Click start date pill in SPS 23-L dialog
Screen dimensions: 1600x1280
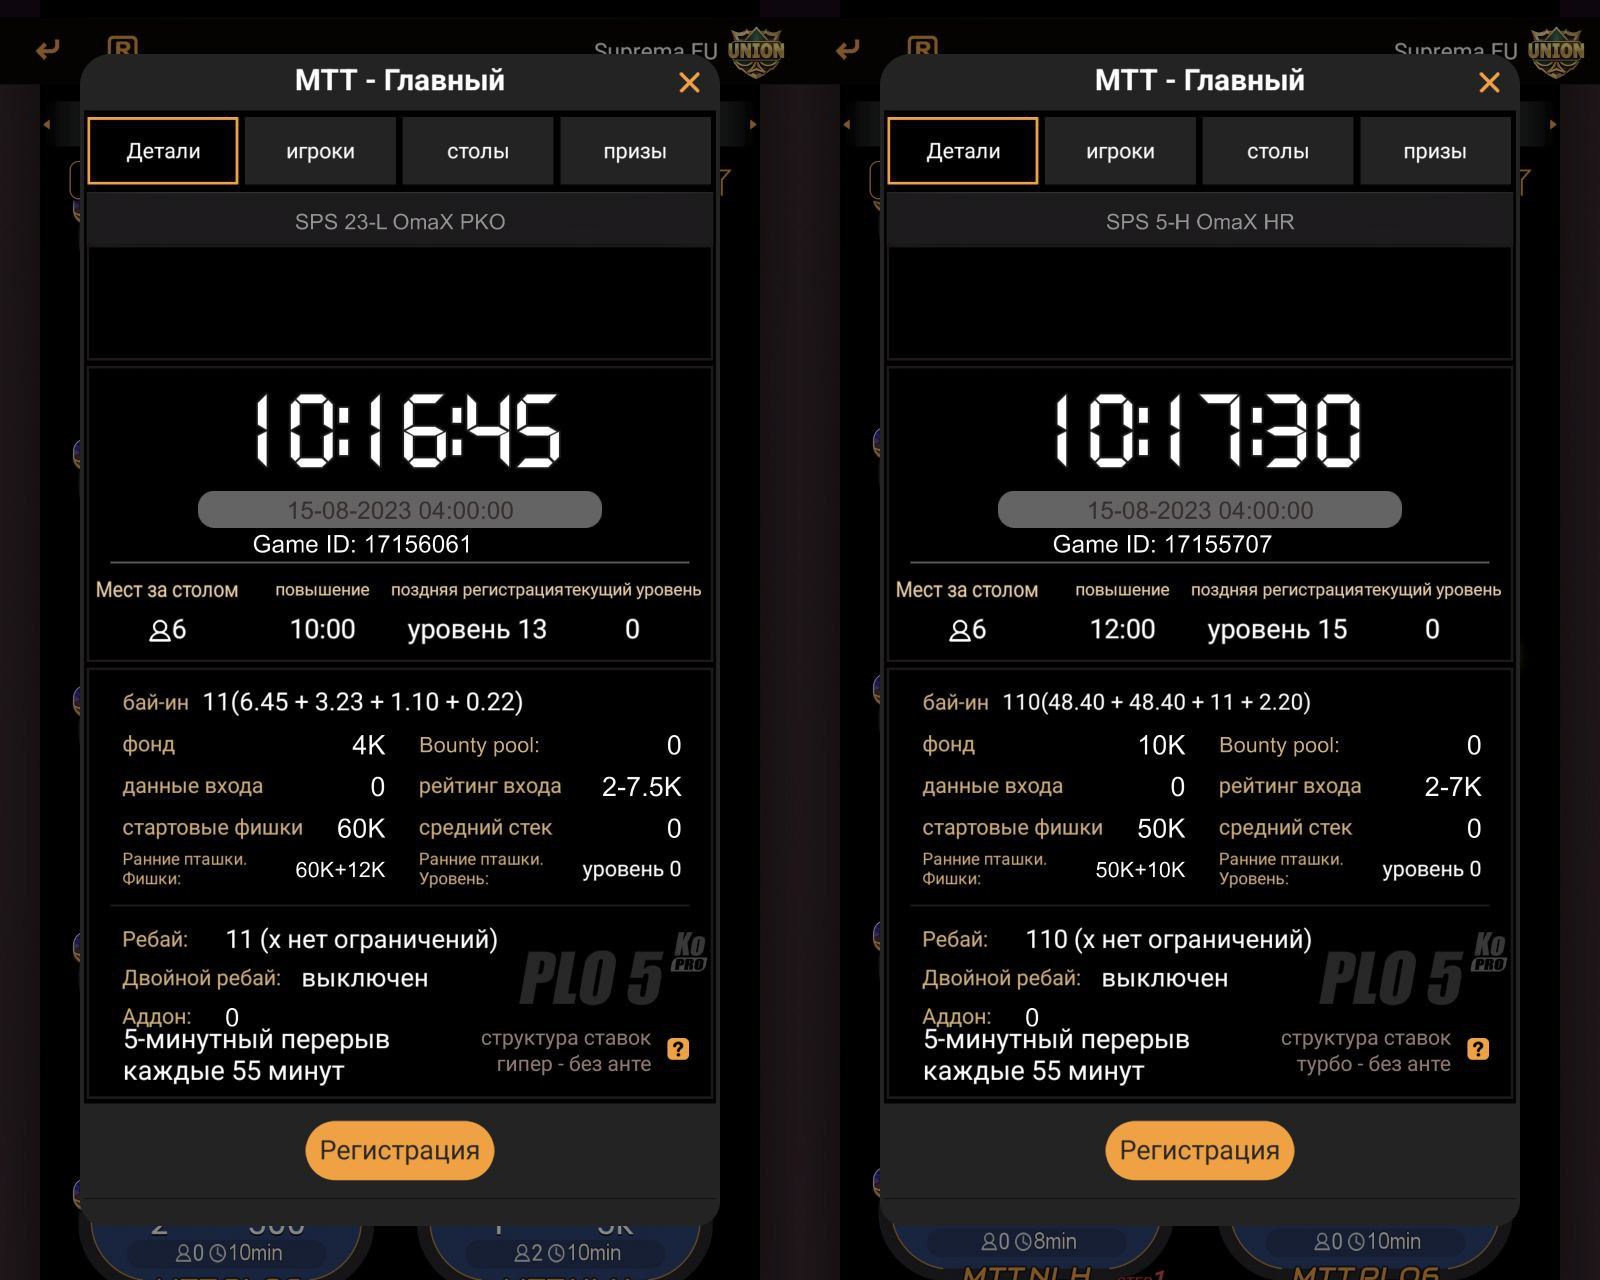pos(400,510)
